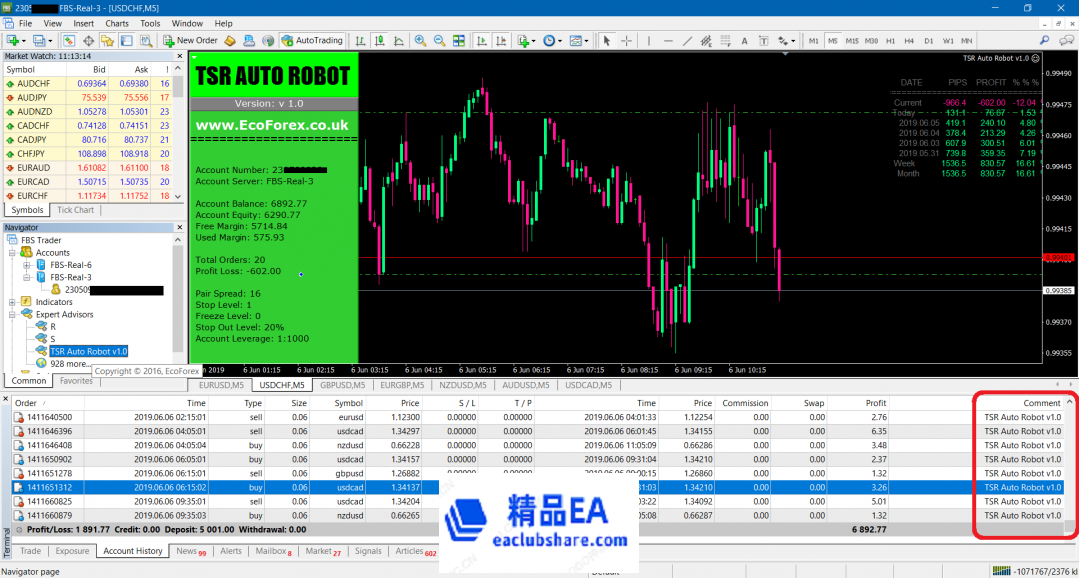Switch timeframe to M1
The image size is (1079, 578).
(813, 41)
